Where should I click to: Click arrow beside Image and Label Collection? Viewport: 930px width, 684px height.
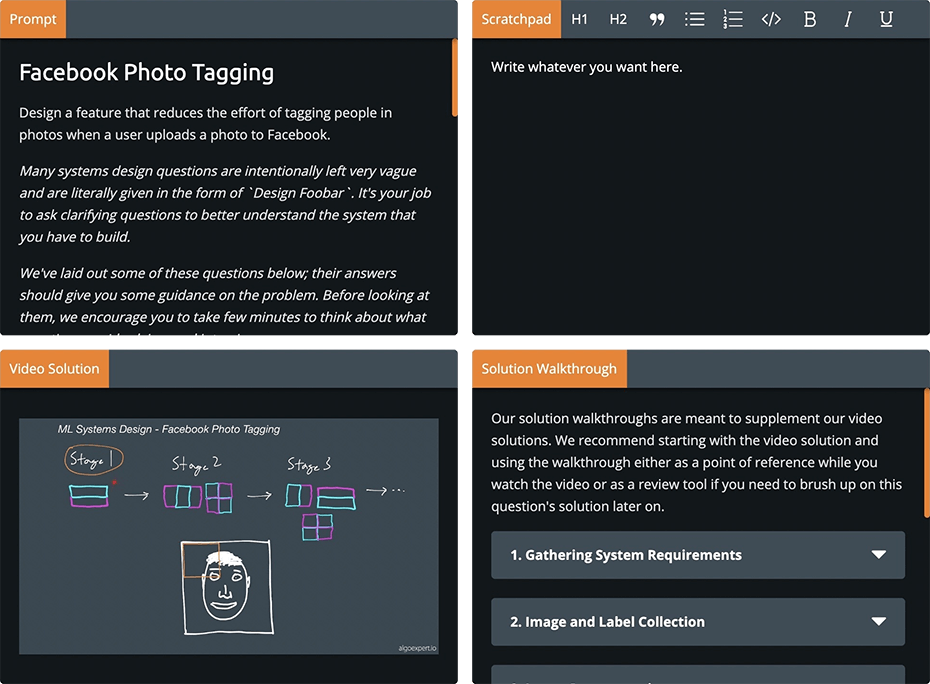tap(879, 622)
